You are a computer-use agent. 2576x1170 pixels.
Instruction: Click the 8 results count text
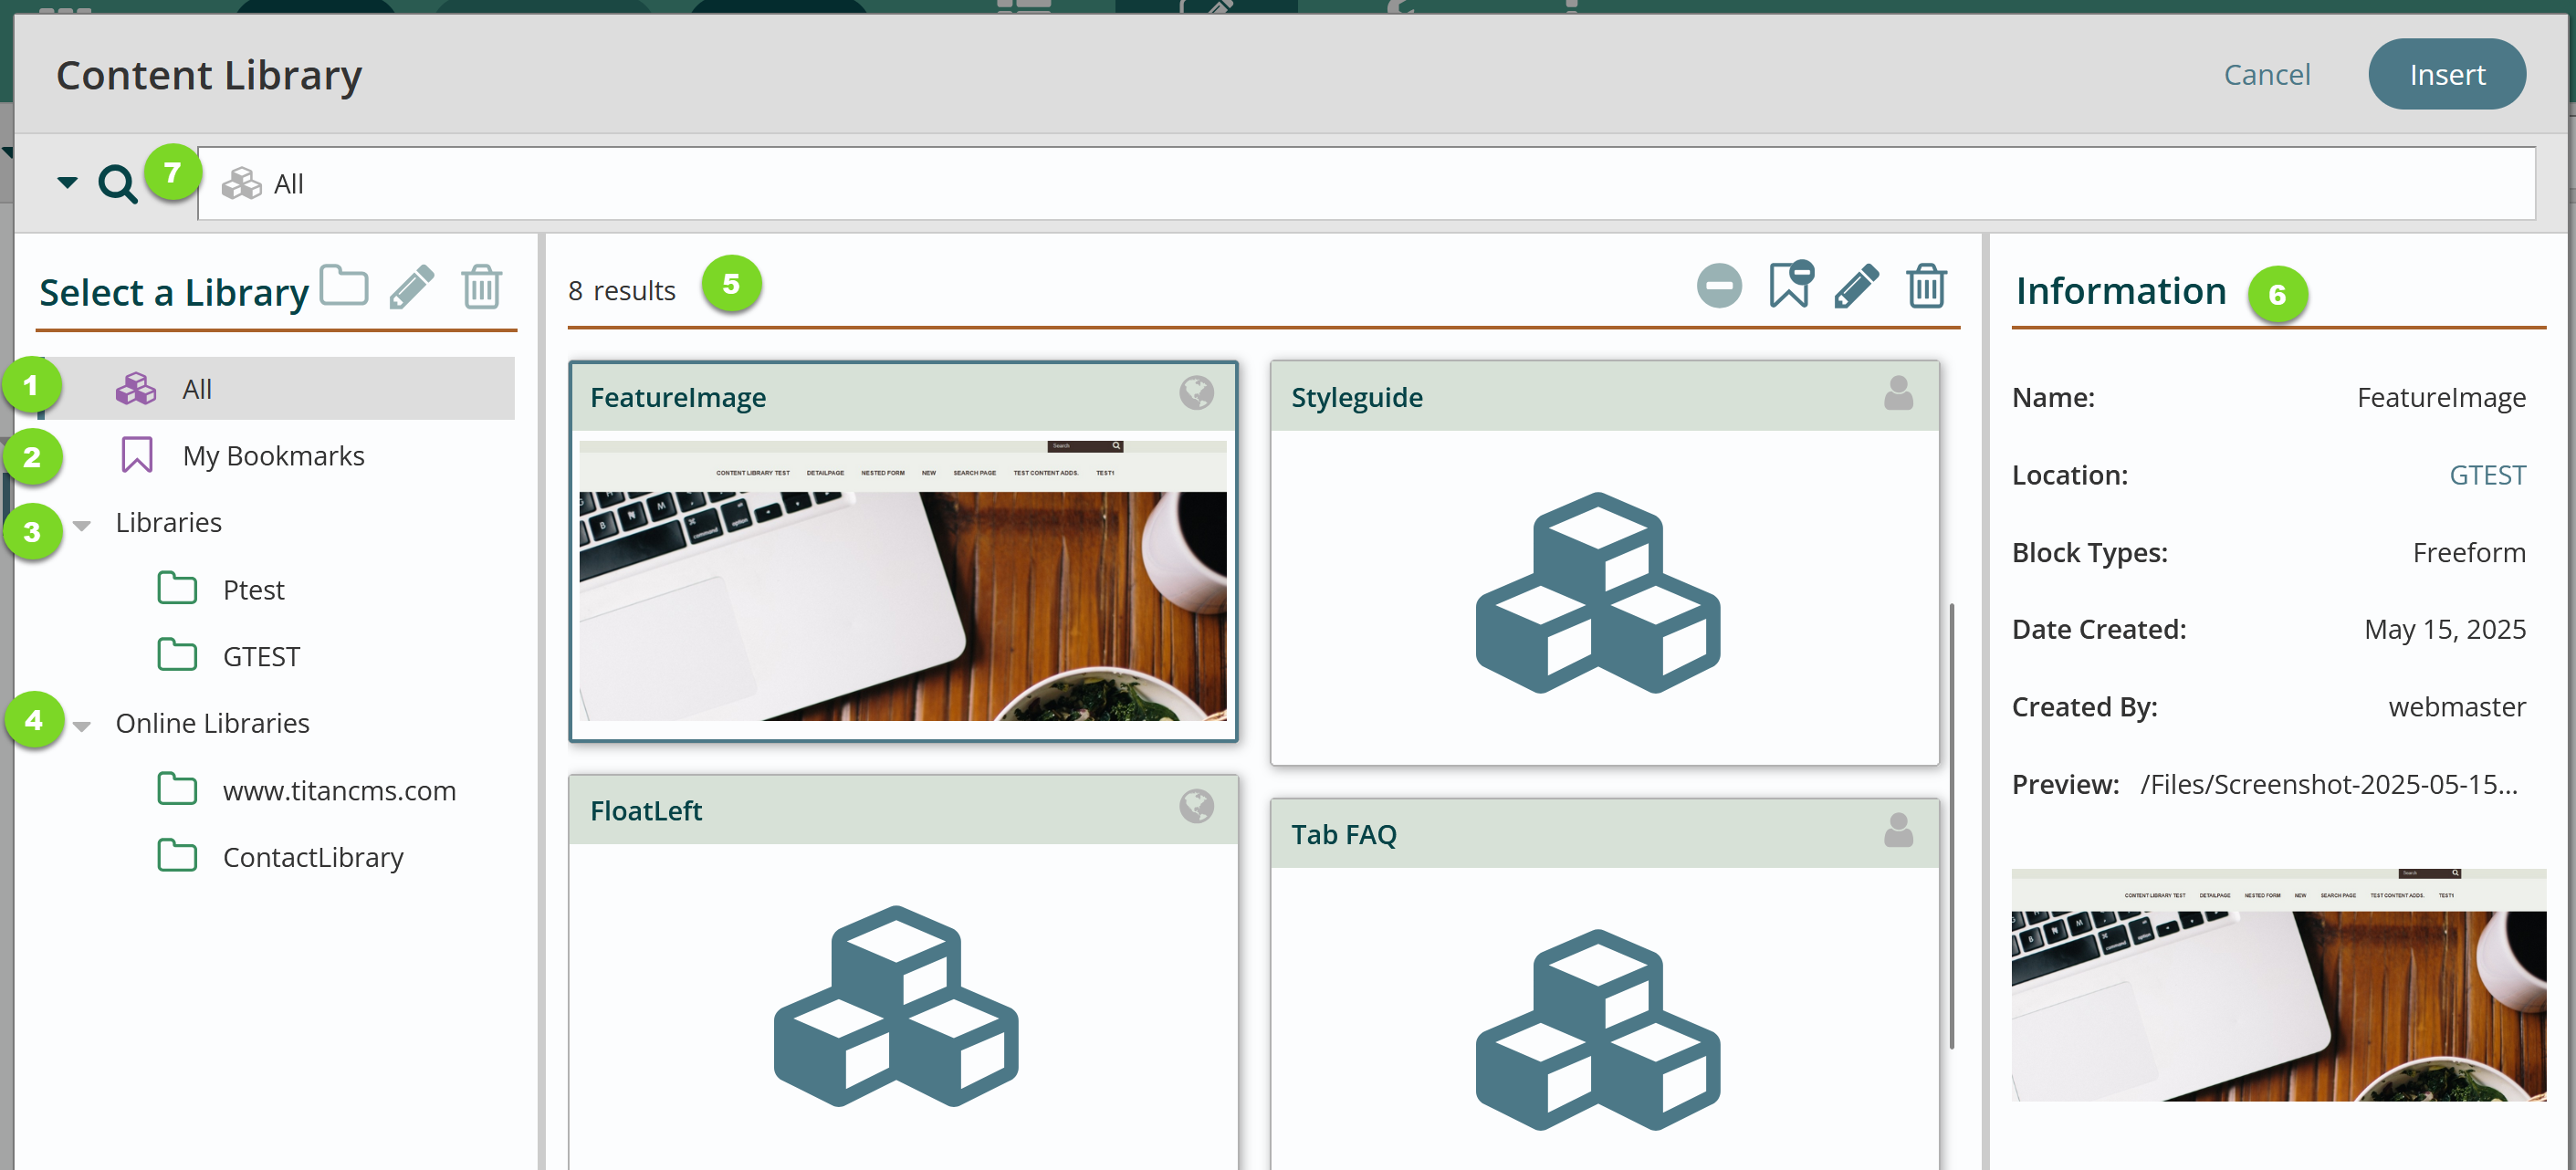(x=622, y=290)
